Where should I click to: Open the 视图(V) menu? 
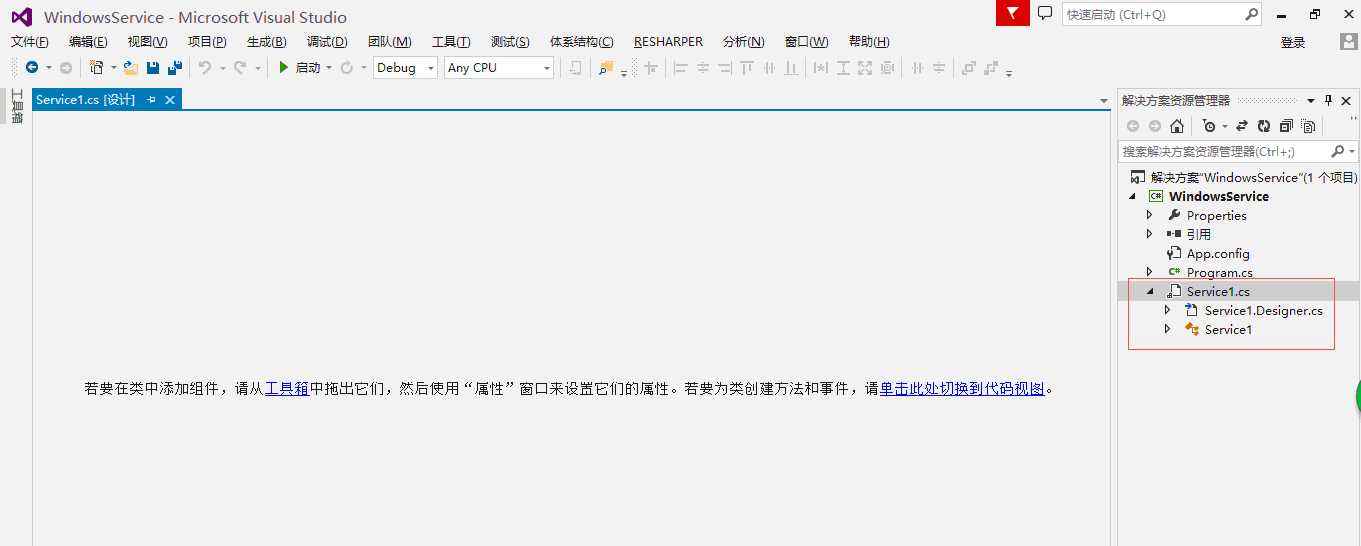tap(148, 41)
